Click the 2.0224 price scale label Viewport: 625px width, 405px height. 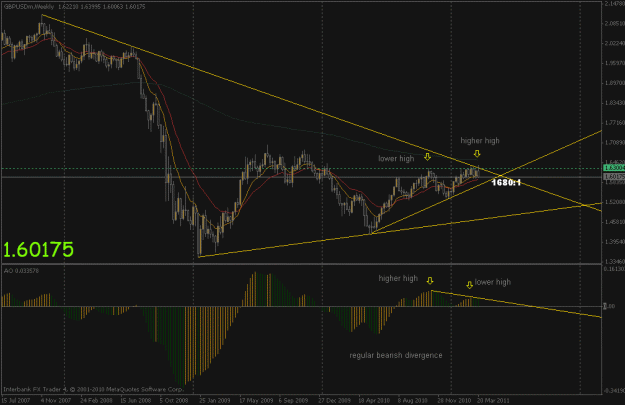[614, 43]
